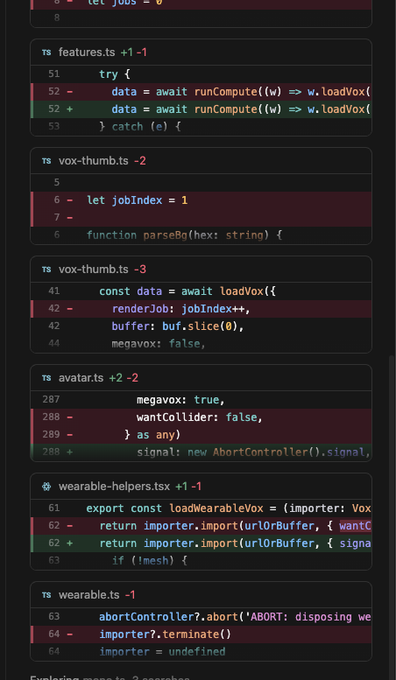Screen dimensions: 396x680
Task: Click the 'if (!mesh) {' line
Action: (x=201, y=560)
